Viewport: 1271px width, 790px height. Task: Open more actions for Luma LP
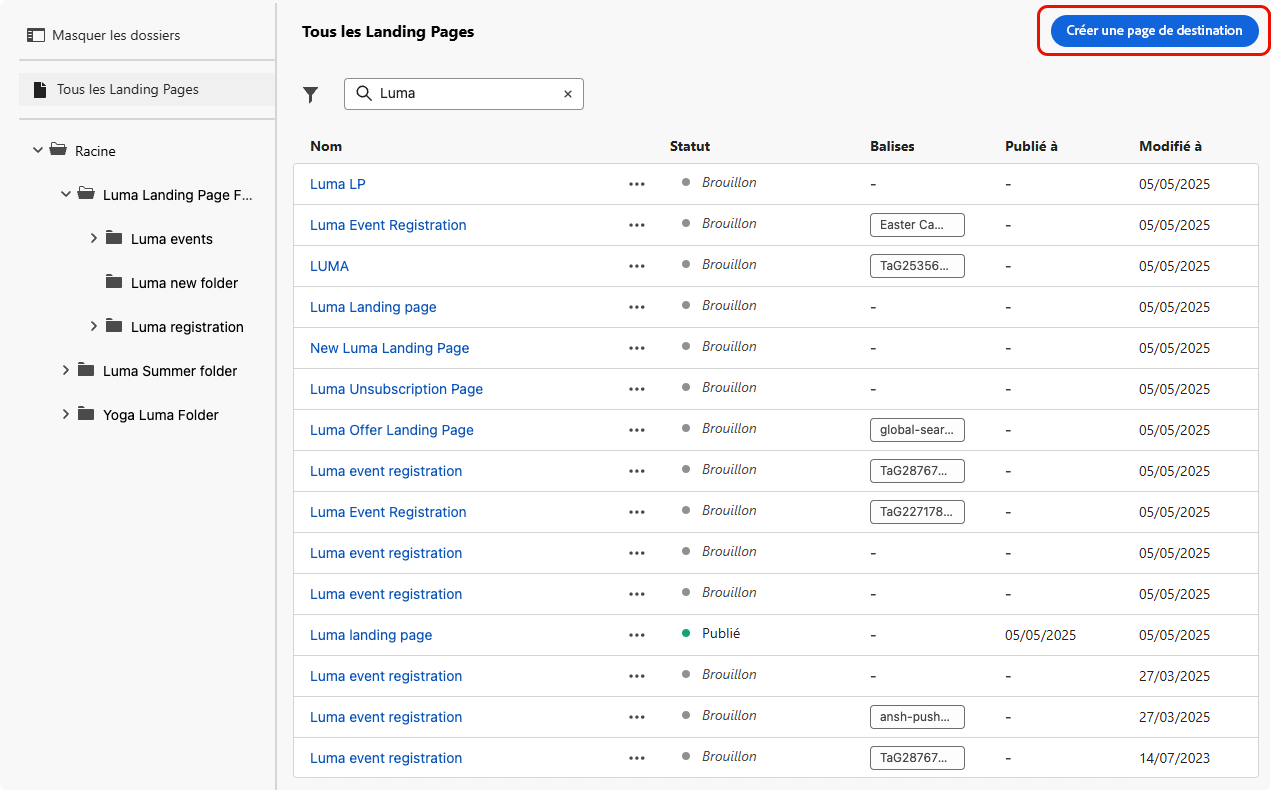coord(637,184)
